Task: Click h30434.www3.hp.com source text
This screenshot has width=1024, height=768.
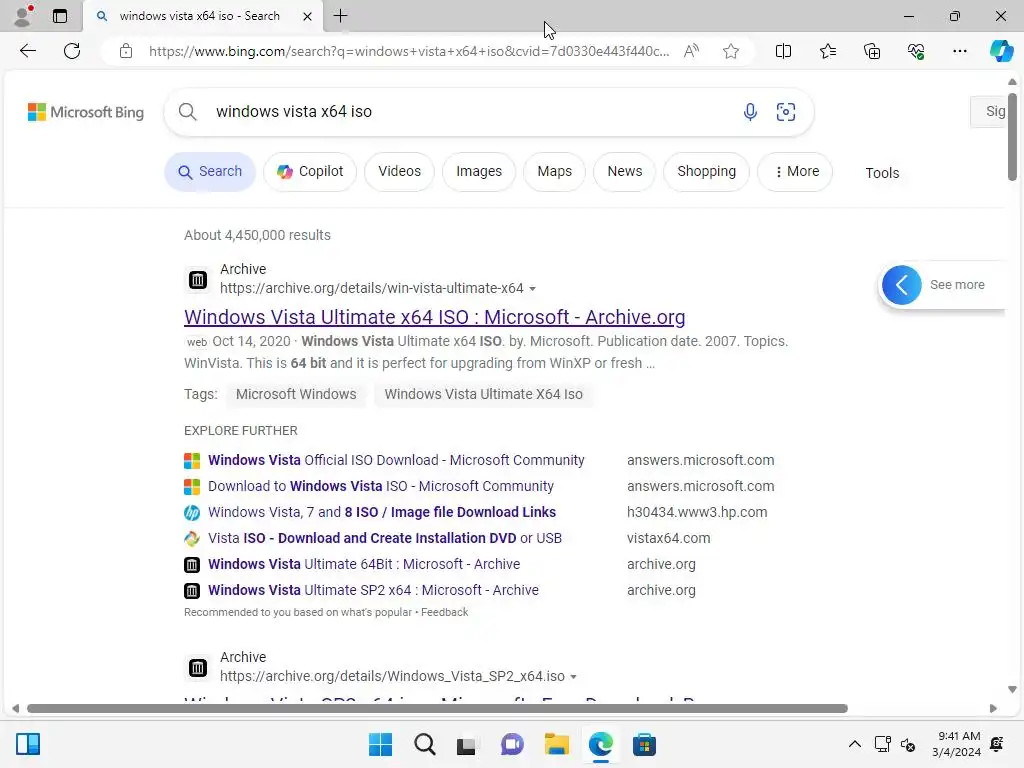Action: (697, 513)
